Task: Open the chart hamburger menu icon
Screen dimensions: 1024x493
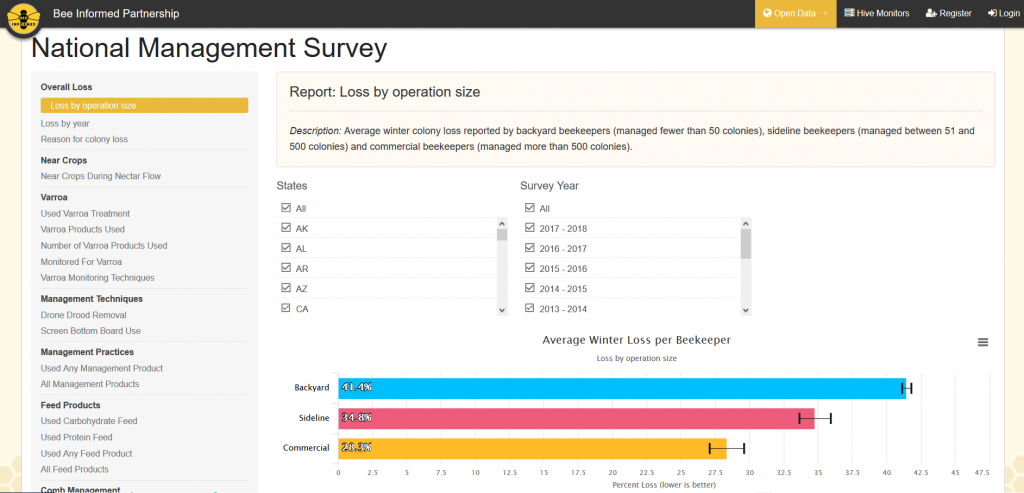Action: [982, 342]
